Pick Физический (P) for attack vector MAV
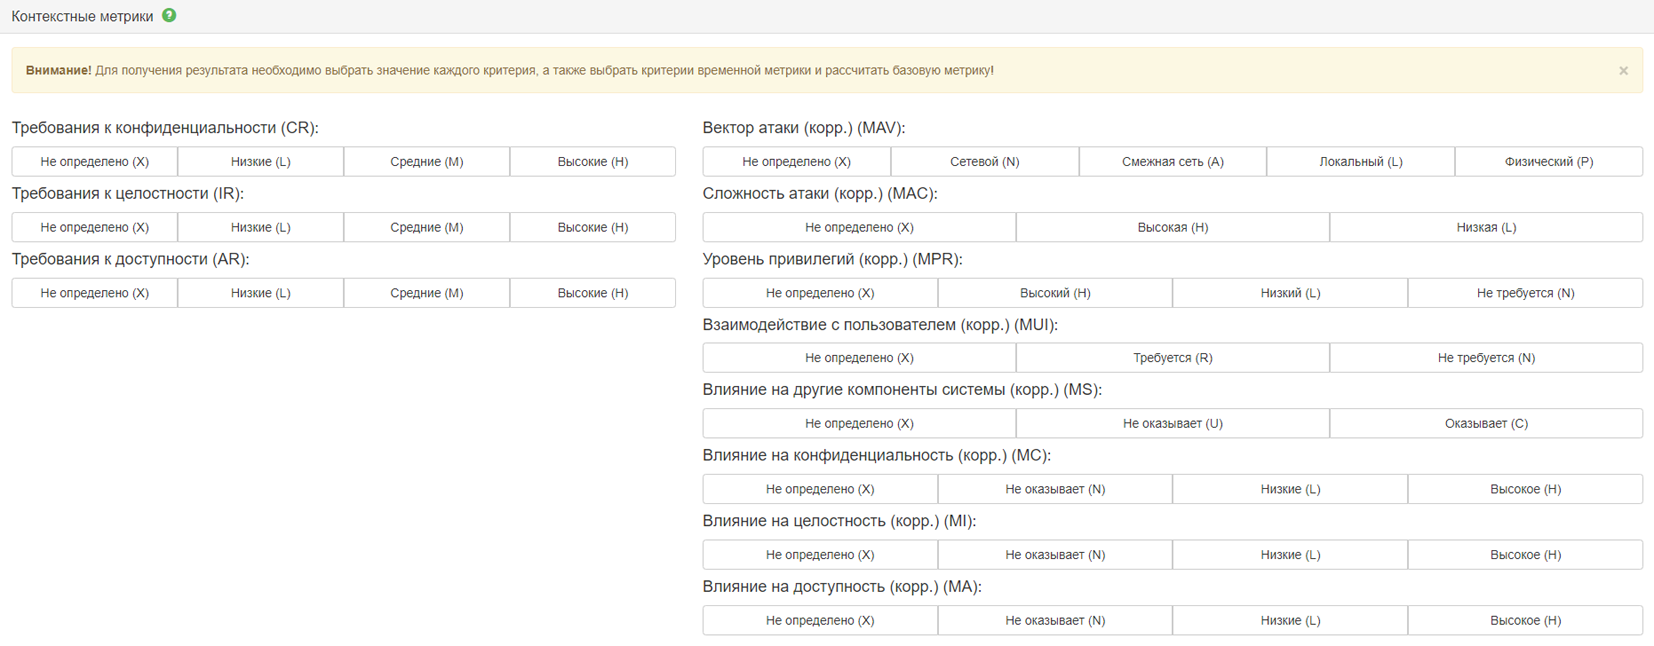 tap(1548, 162)
